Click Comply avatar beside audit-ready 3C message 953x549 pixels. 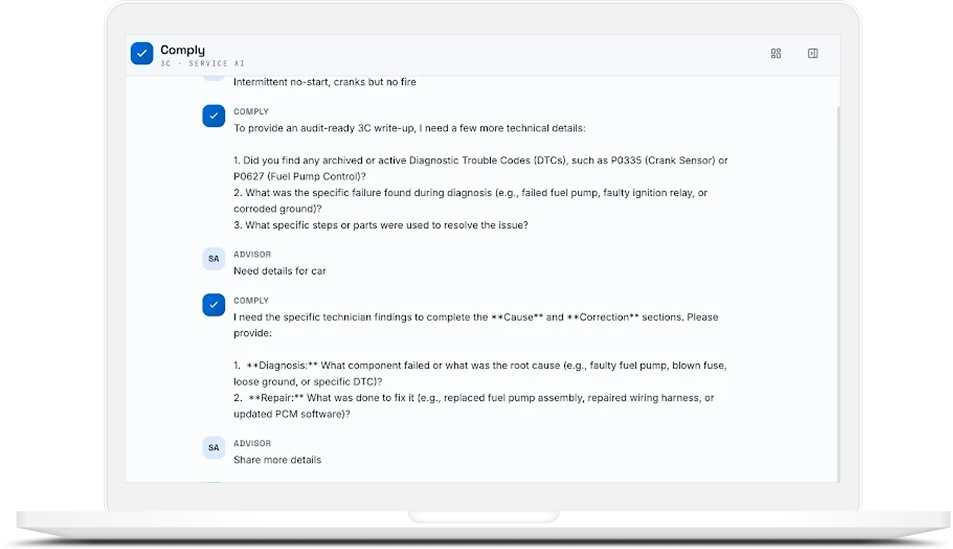[x=213, y=116]
